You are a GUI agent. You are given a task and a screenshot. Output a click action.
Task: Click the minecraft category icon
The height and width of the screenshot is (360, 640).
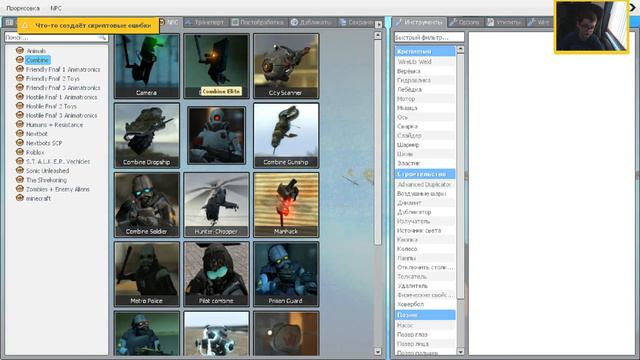(x=20, y=198)
